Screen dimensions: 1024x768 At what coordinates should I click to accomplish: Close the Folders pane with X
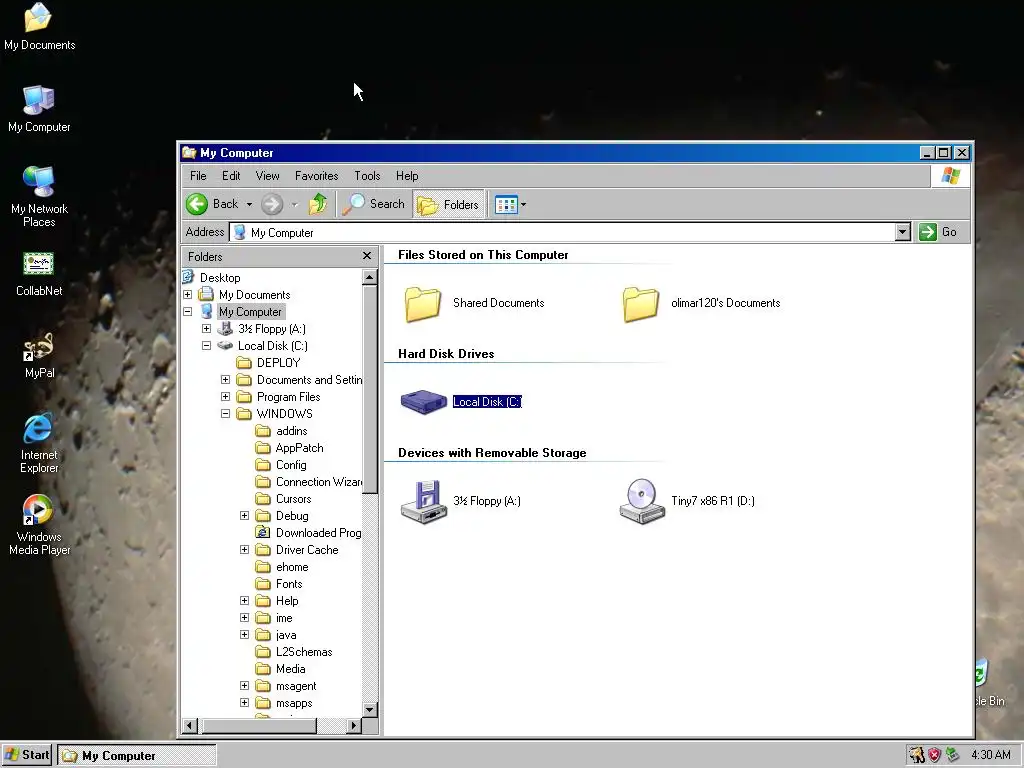pyautogui.click(x=367, y=256)
